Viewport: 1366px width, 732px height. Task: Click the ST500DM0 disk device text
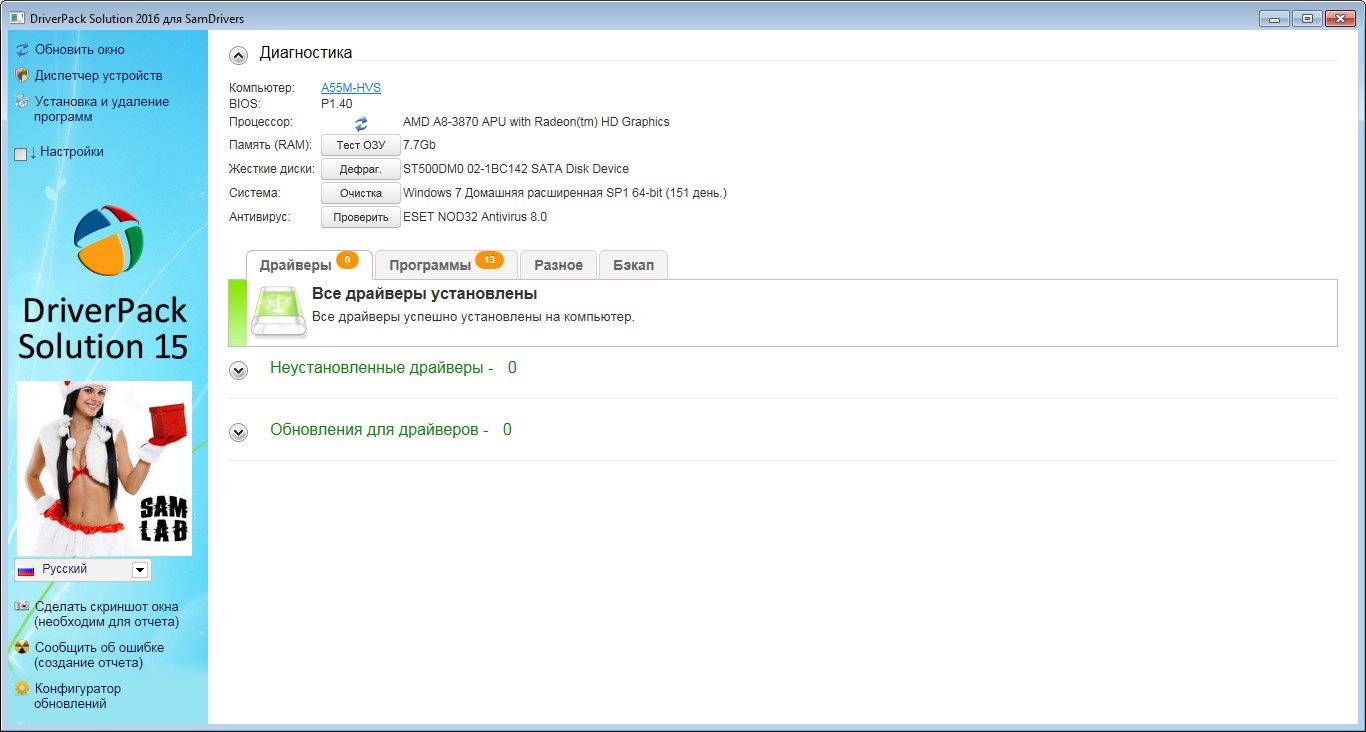coord(516,169)
